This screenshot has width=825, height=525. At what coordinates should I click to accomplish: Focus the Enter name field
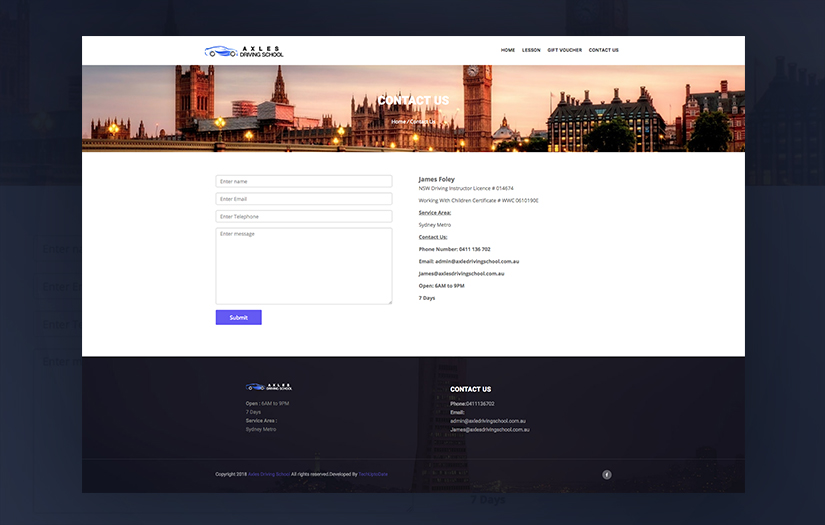coord(304,181)
